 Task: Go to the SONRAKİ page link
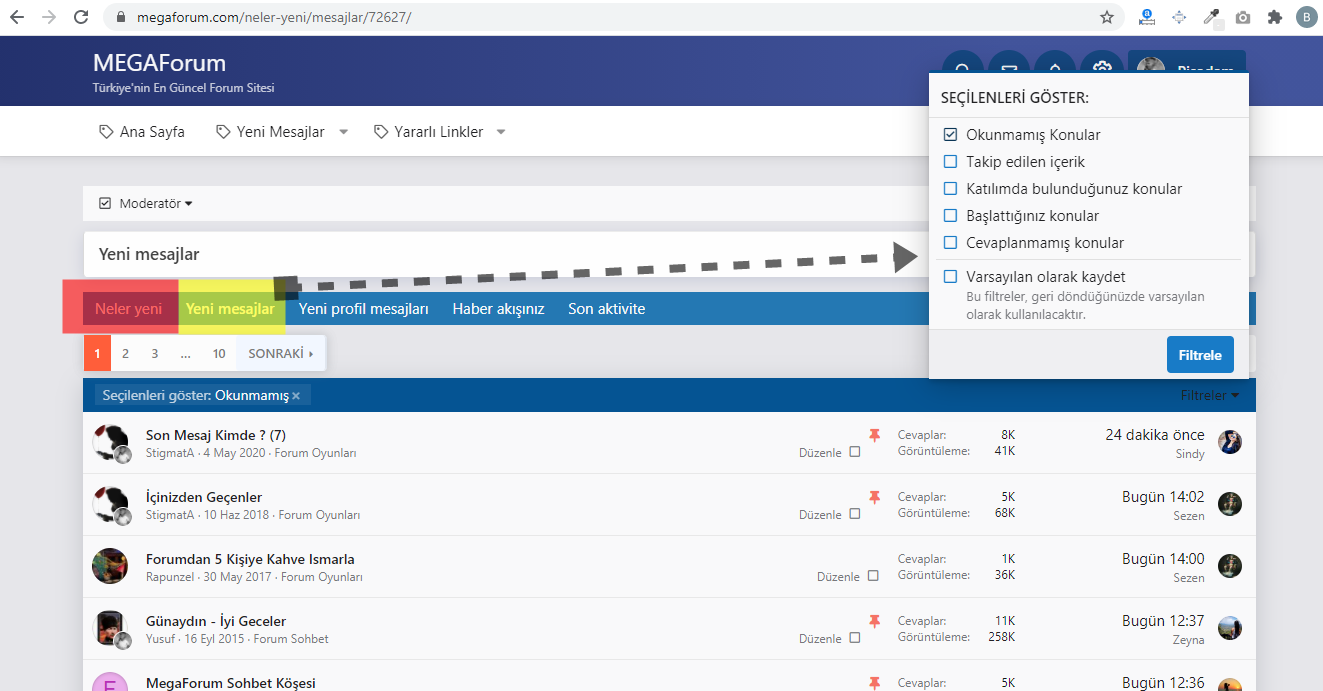pos(280,354)
